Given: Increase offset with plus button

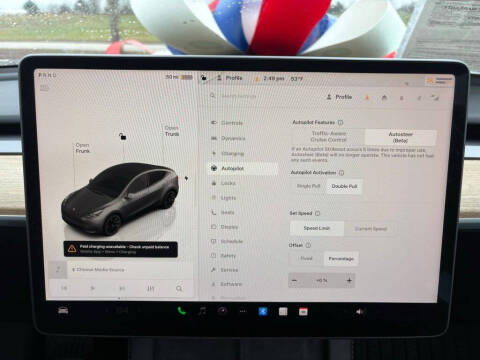Looking at the screenshot, I should pos(349,280).
